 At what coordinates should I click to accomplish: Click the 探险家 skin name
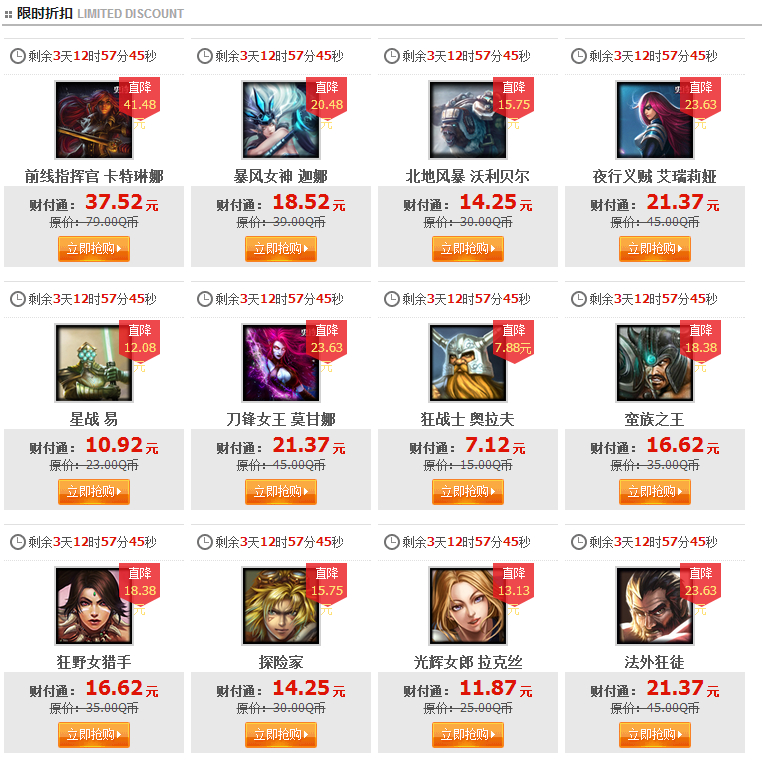click(281, 662)
